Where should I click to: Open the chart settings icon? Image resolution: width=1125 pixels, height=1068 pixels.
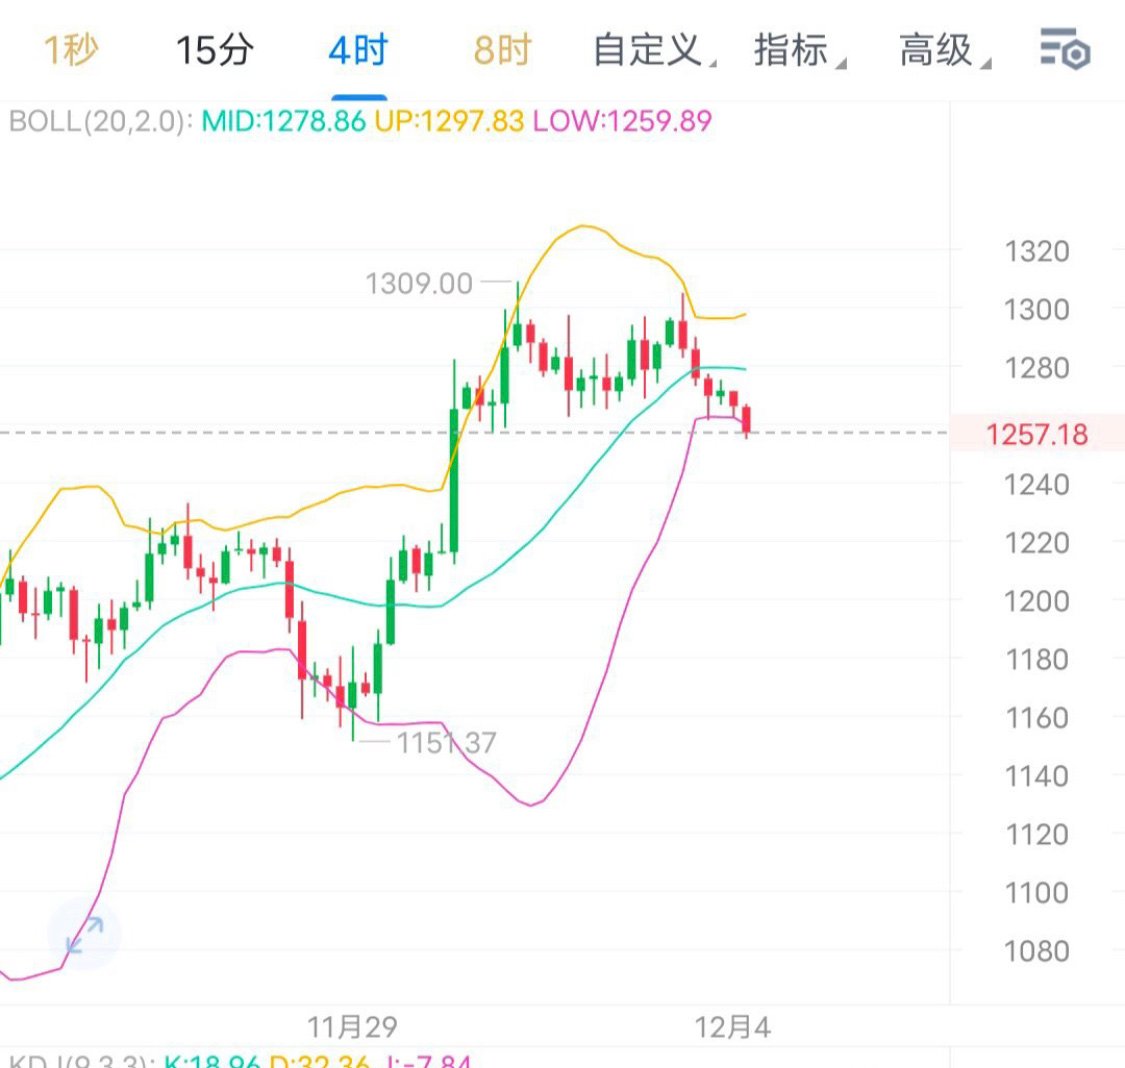tap(1063, 49)
